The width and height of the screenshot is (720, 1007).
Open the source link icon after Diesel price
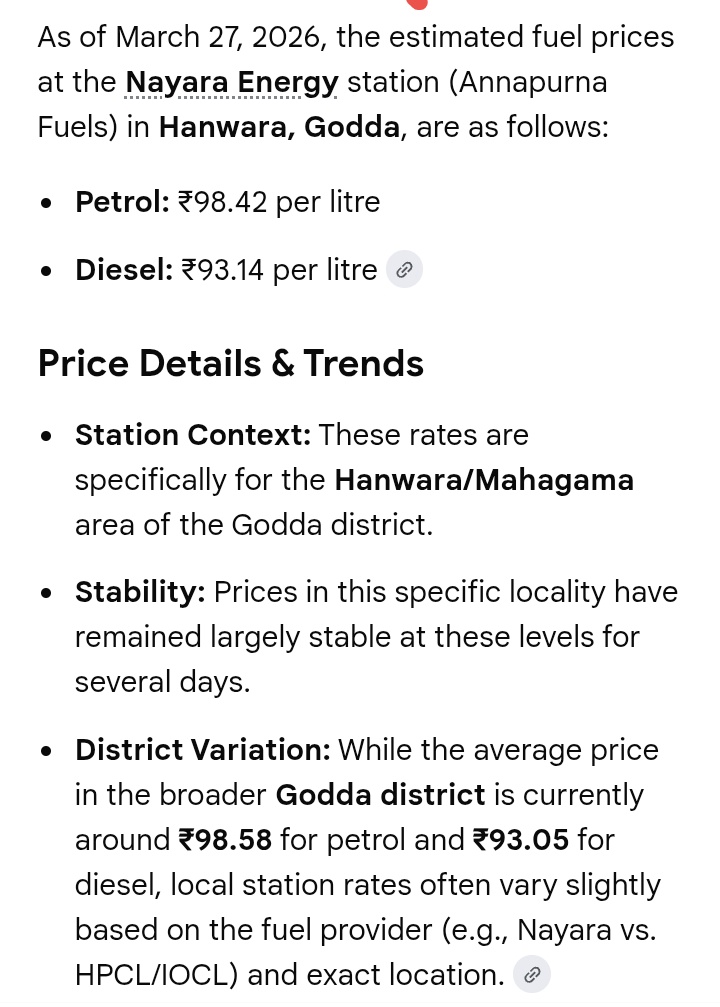coord(404,270)
